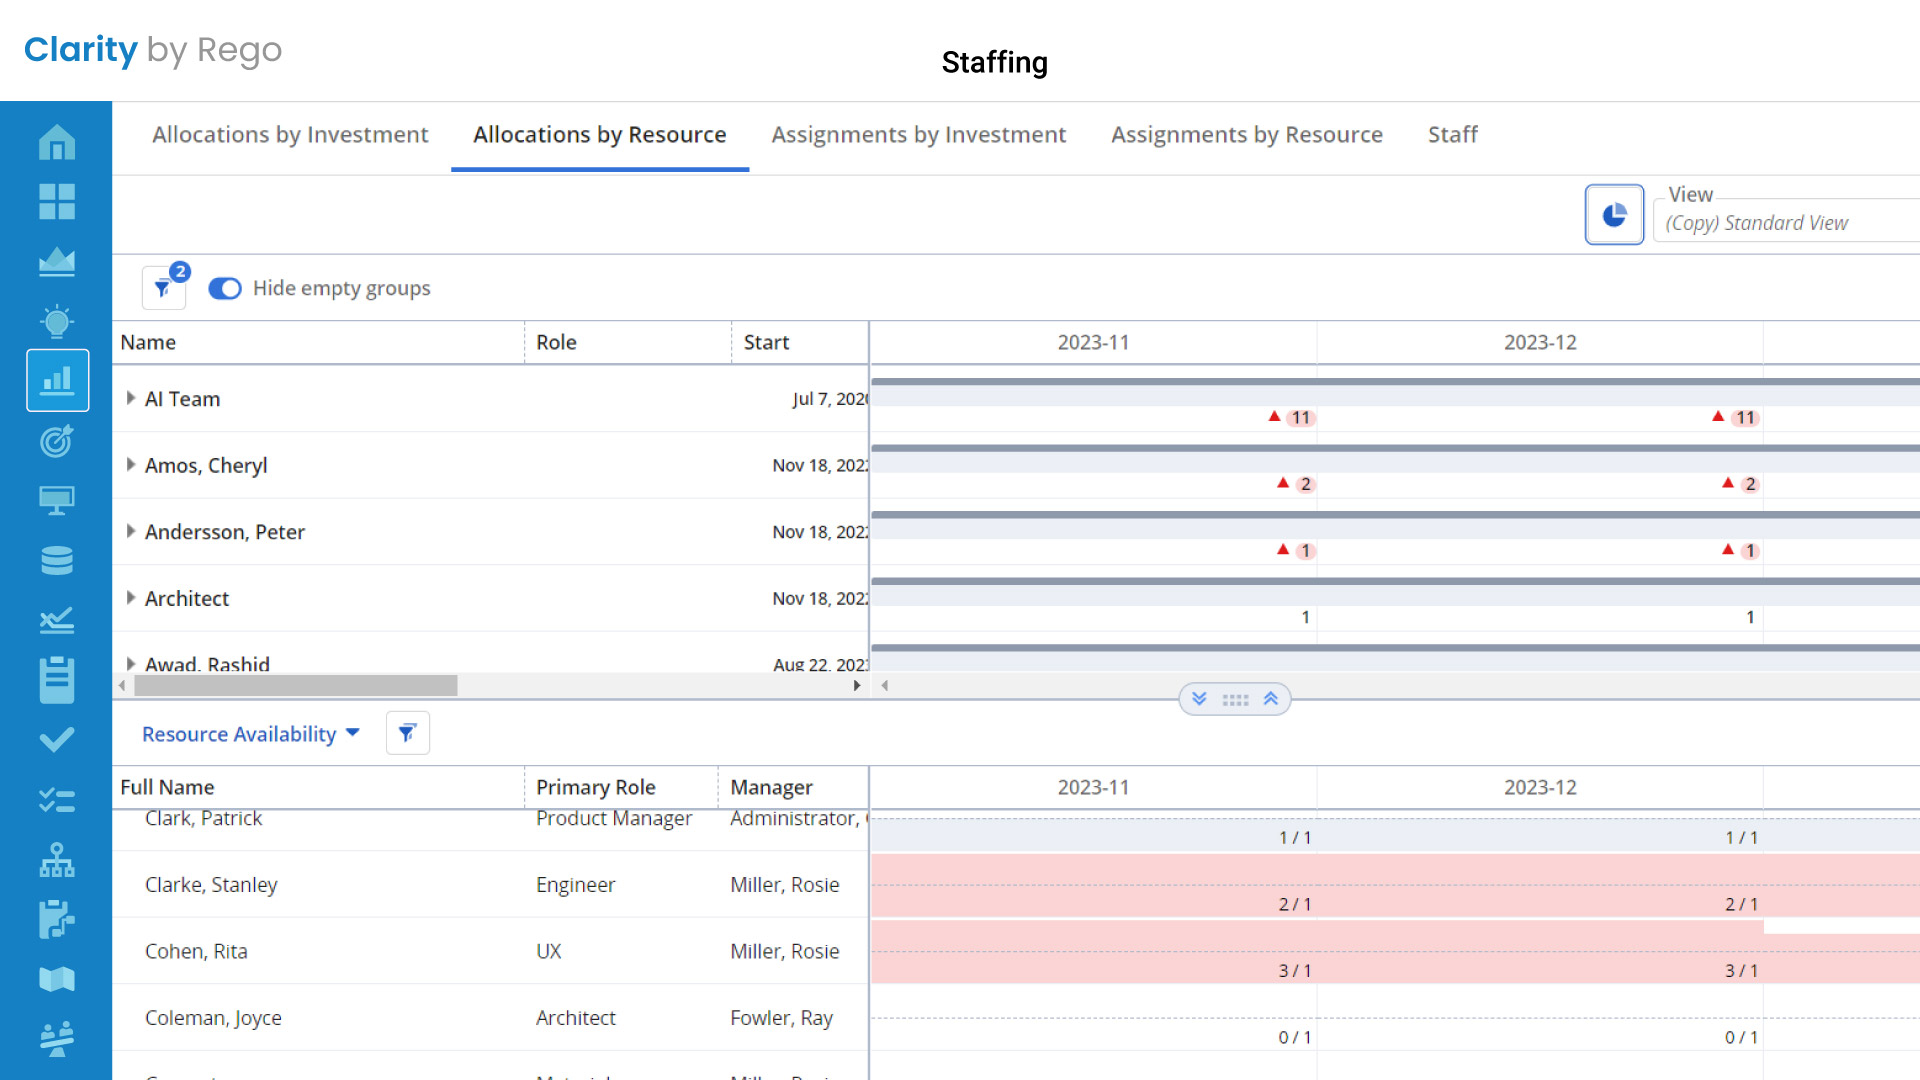This screenshot has width=1920, height=1080.
Task: Expand the Architect group row
Action: click(x=131, y=598)
